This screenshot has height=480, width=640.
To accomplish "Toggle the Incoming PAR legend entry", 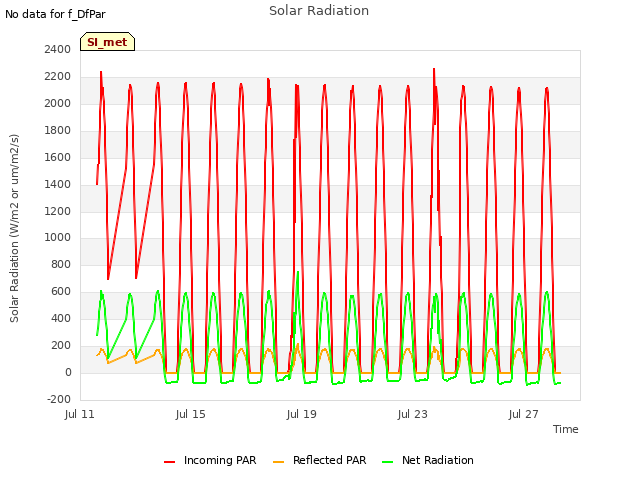I will point(210,460).
